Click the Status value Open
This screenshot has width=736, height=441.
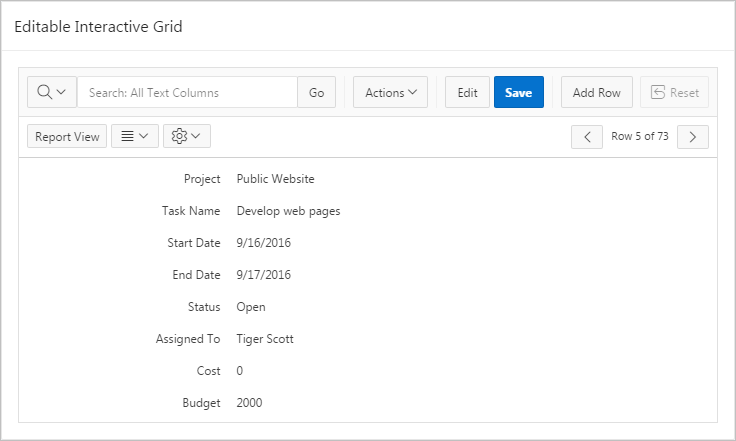pos(251,307)
